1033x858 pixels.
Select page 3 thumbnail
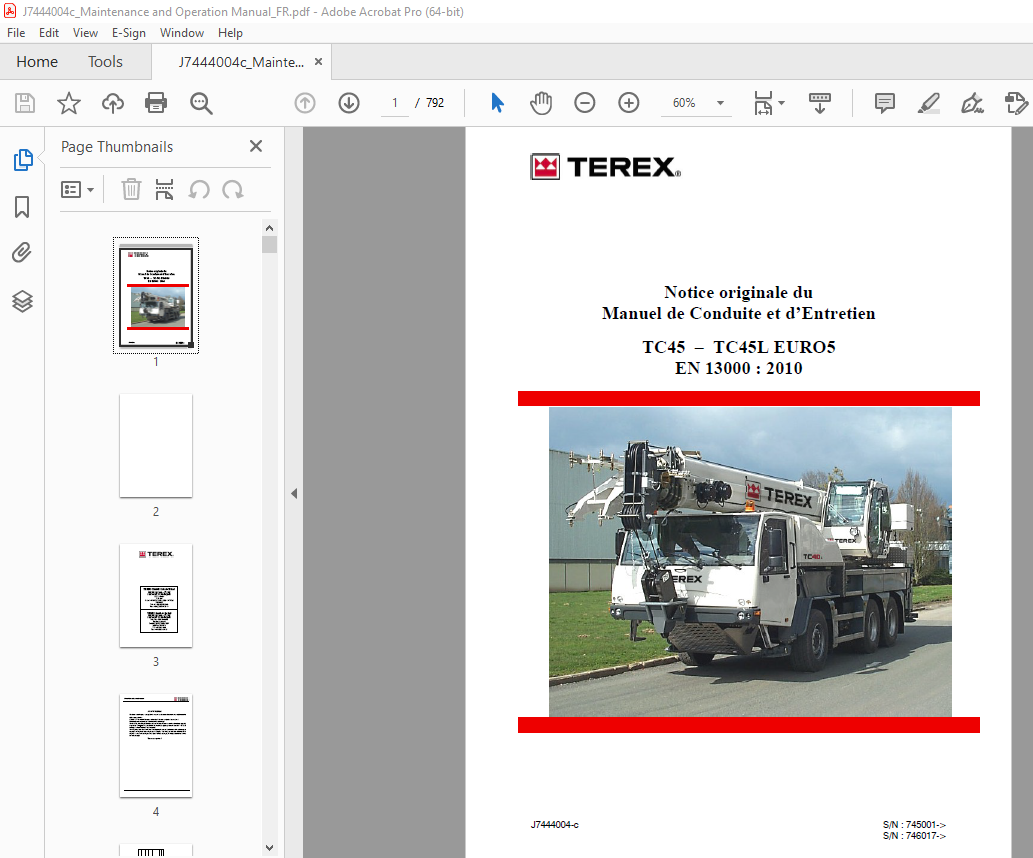coord(156,596)
